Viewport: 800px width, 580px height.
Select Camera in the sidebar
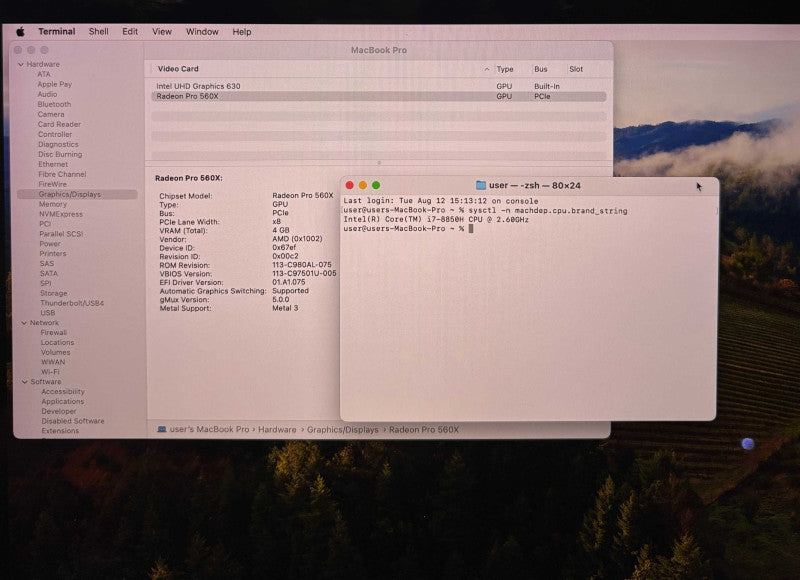coord(51,114)
